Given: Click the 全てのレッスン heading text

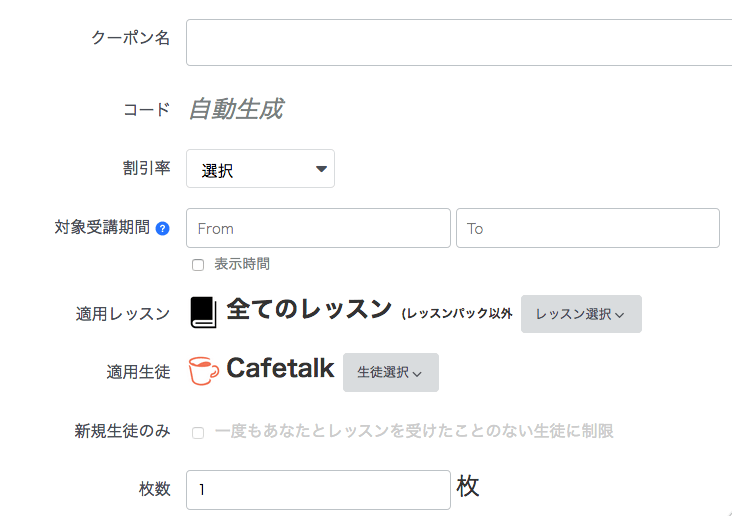Looking at the screenshot, I should click(309, 309).
